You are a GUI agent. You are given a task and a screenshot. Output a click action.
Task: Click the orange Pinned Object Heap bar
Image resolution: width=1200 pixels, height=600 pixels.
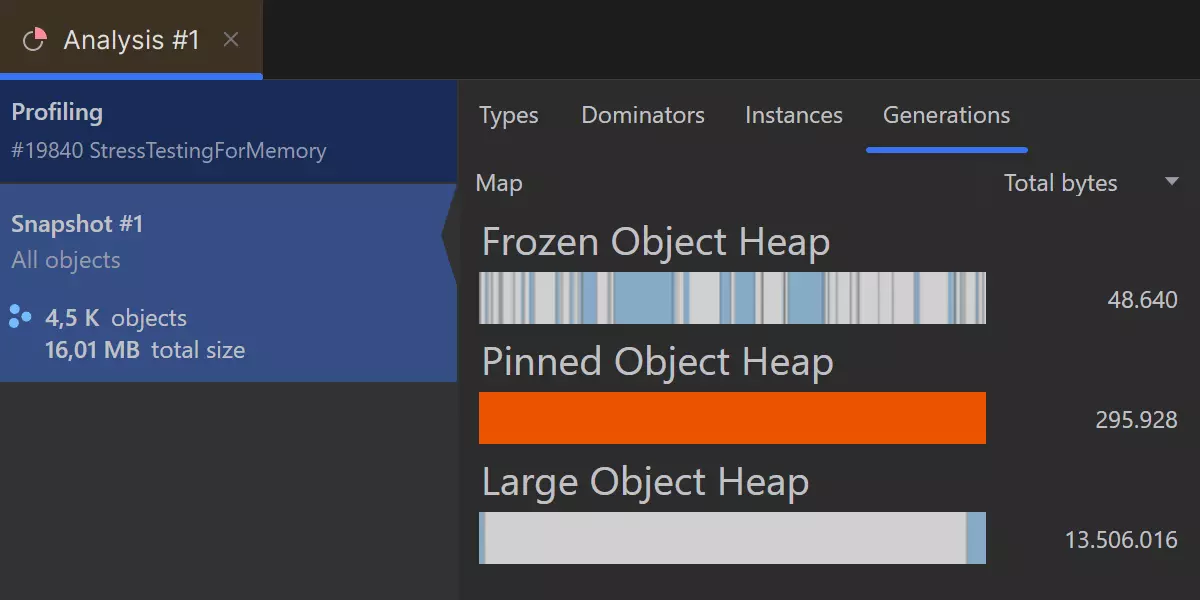pos(732,418)
